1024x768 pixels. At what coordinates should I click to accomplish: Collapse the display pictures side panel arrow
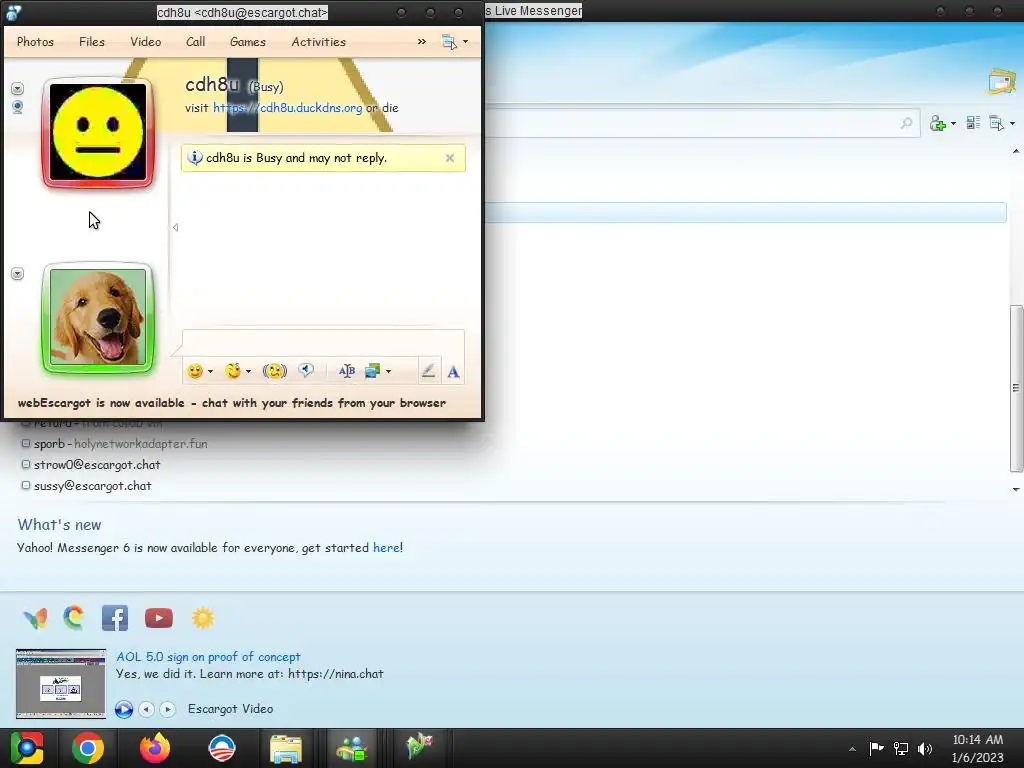pos(175,227)
